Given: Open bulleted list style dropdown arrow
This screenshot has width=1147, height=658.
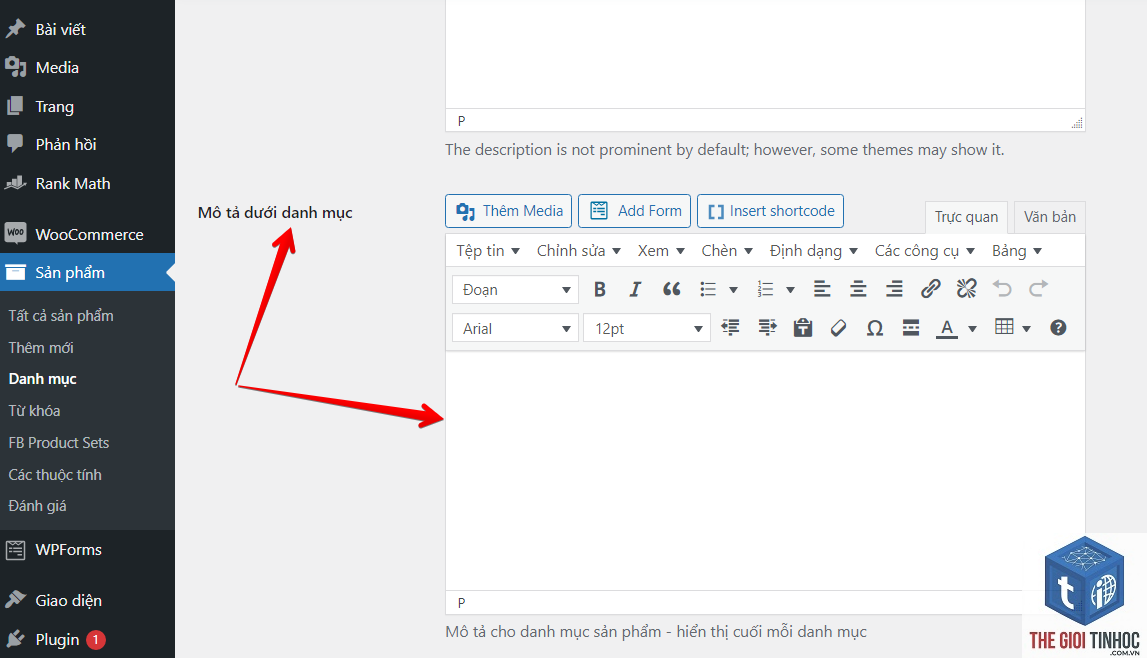Looking at the screenshot, I should pos(733,290).
